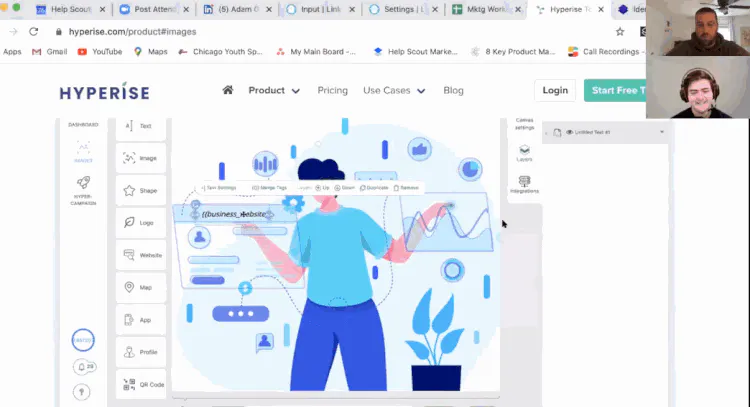The width and height of the screenshot is (750, 407).
Task: Remove the selected text element
Action: [x=406, y=188]
